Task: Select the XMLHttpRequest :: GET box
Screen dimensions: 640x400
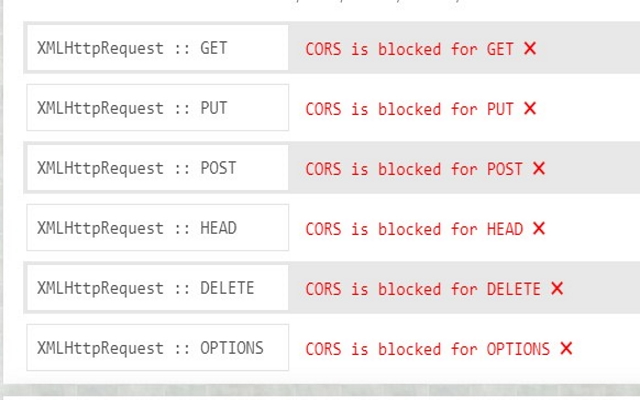Action: point(157,48)
